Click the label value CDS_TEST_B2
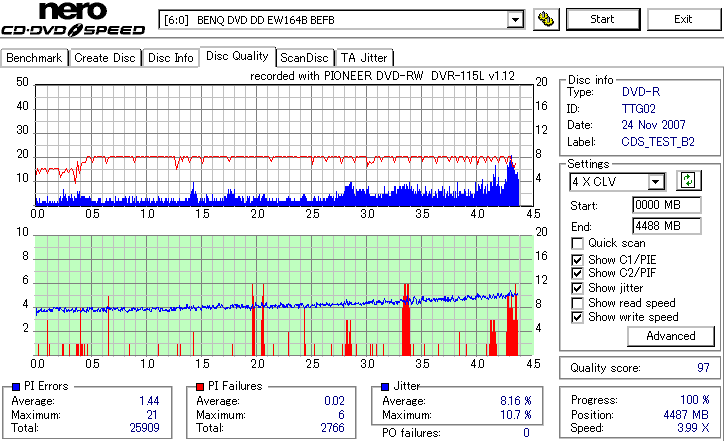Screen dimensions: 724x441 point(658,142)
